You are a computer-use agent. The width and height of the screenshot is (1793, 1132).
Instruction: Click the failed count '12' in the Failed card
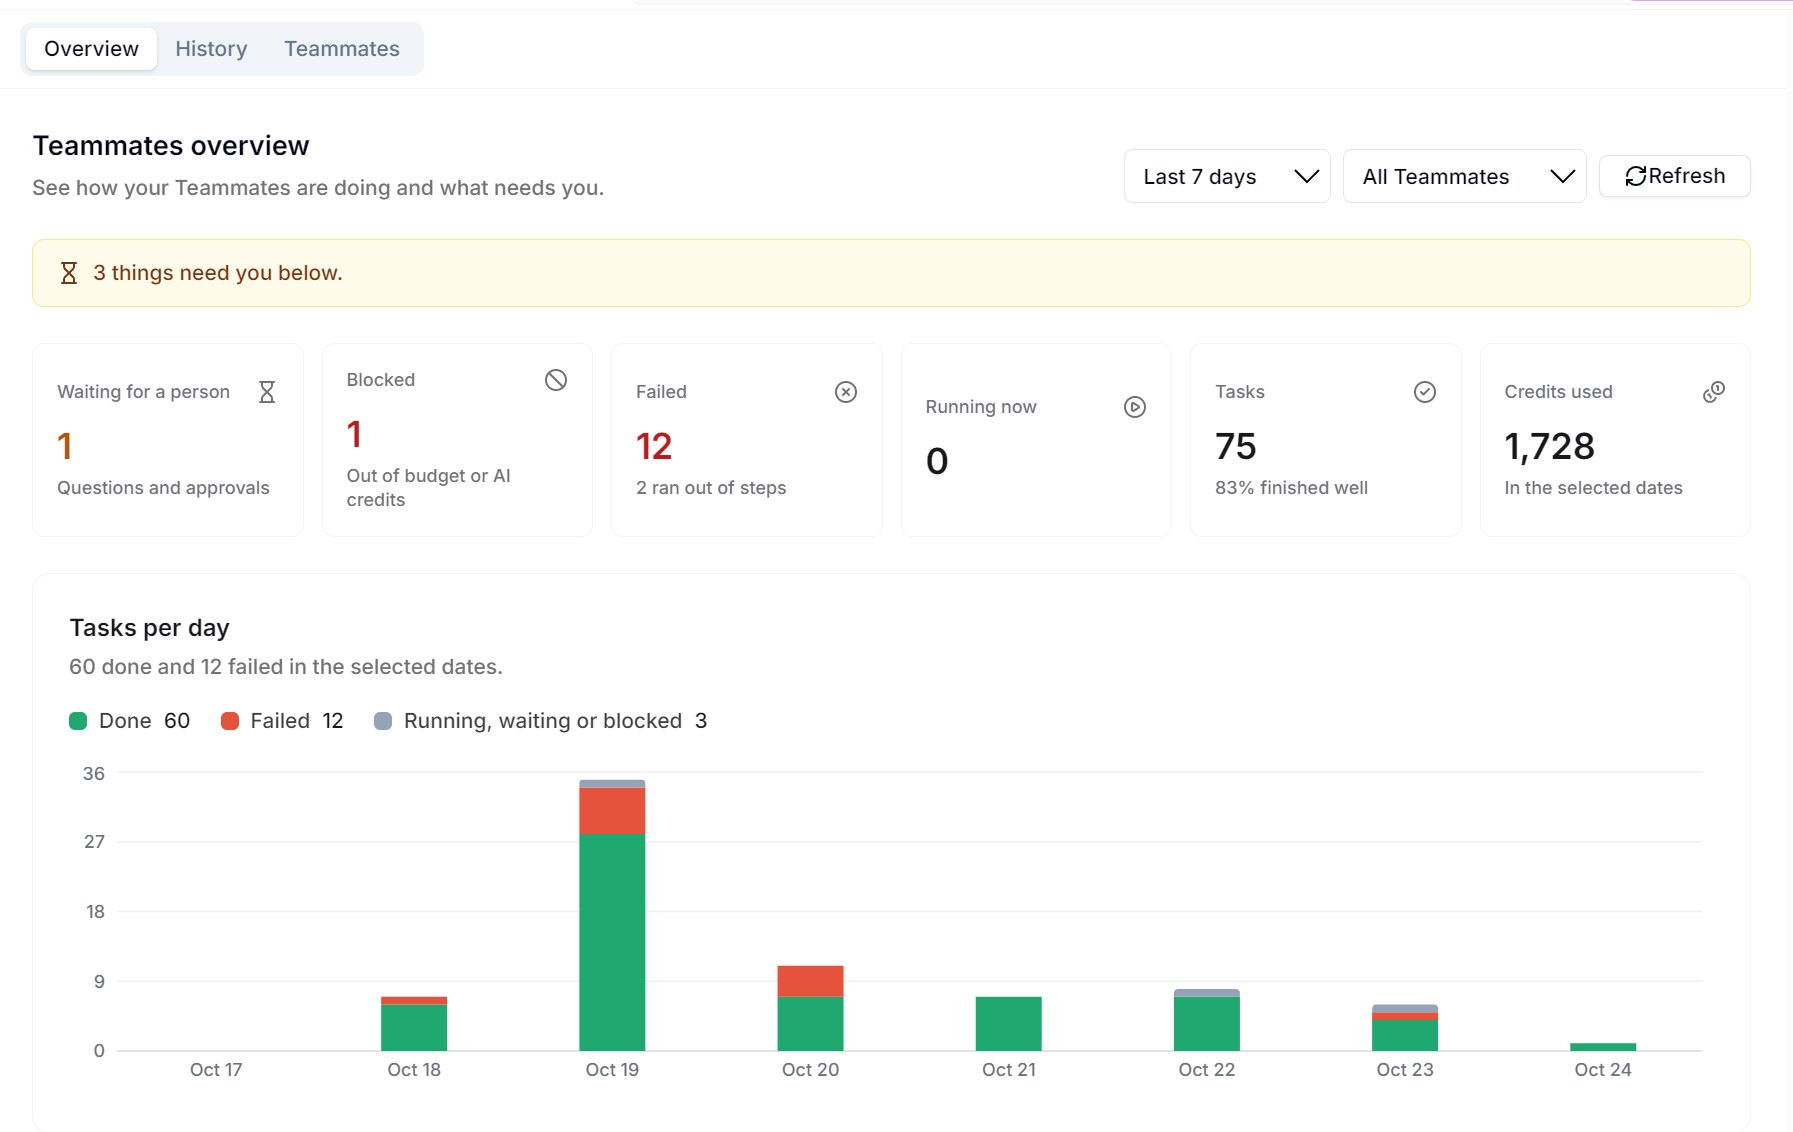tap(654, 446)
